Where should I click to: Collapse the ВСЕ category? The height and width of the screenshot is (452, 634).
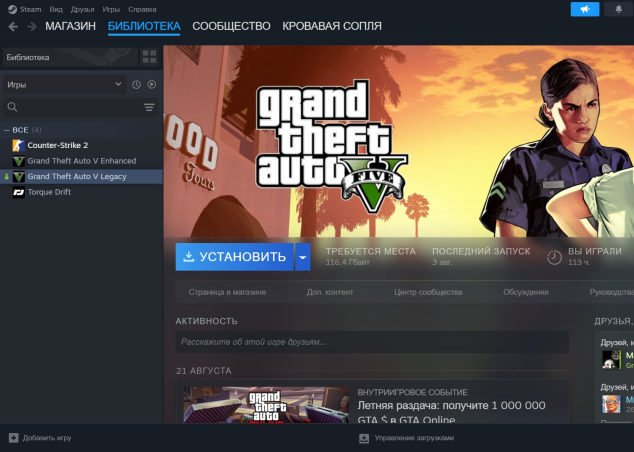(6, 130)
